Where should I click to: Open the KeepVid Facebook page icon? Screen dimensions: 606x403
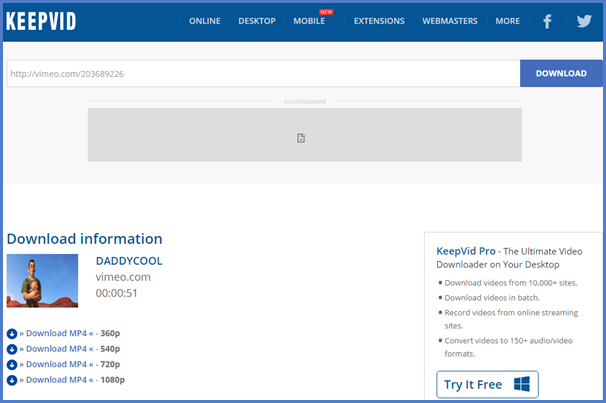(x=547, y=21)
